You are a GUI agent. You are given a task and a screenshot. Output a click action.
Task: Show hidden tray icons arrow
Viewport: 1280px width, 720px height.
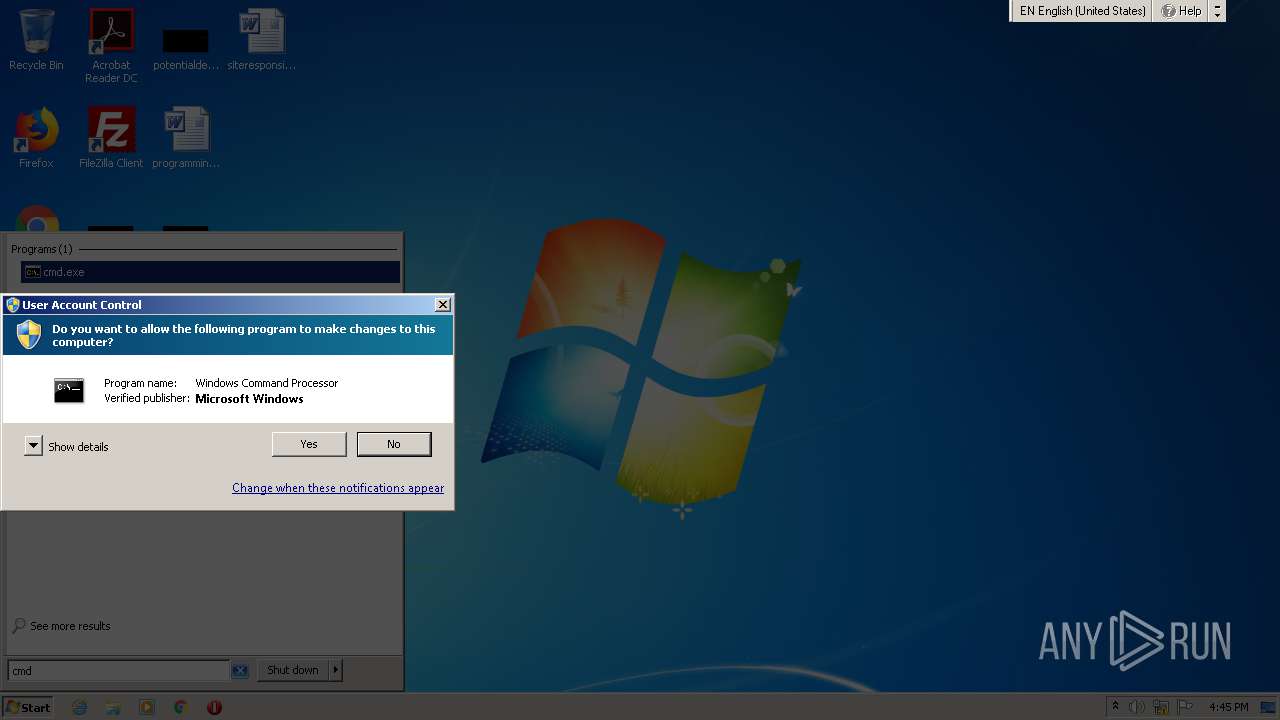1115,707
